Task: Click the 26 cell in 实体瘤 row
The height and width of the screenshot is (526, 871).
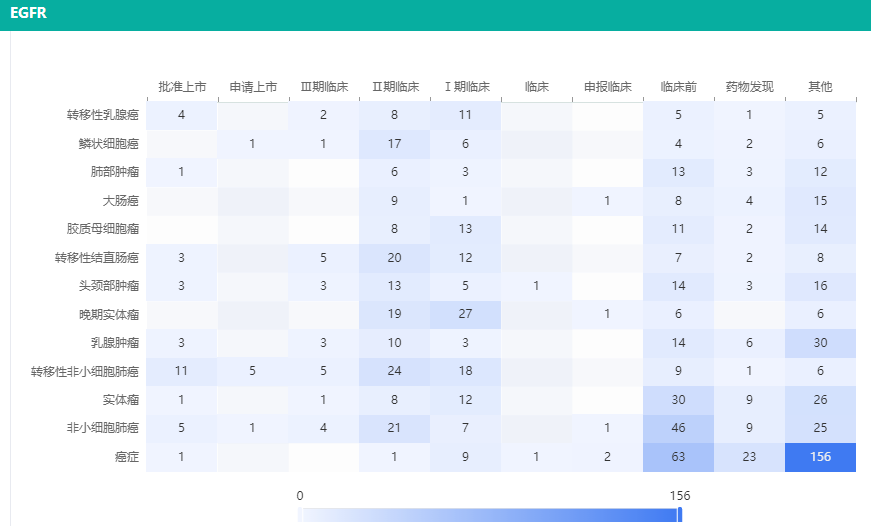Action: [820, 400]
